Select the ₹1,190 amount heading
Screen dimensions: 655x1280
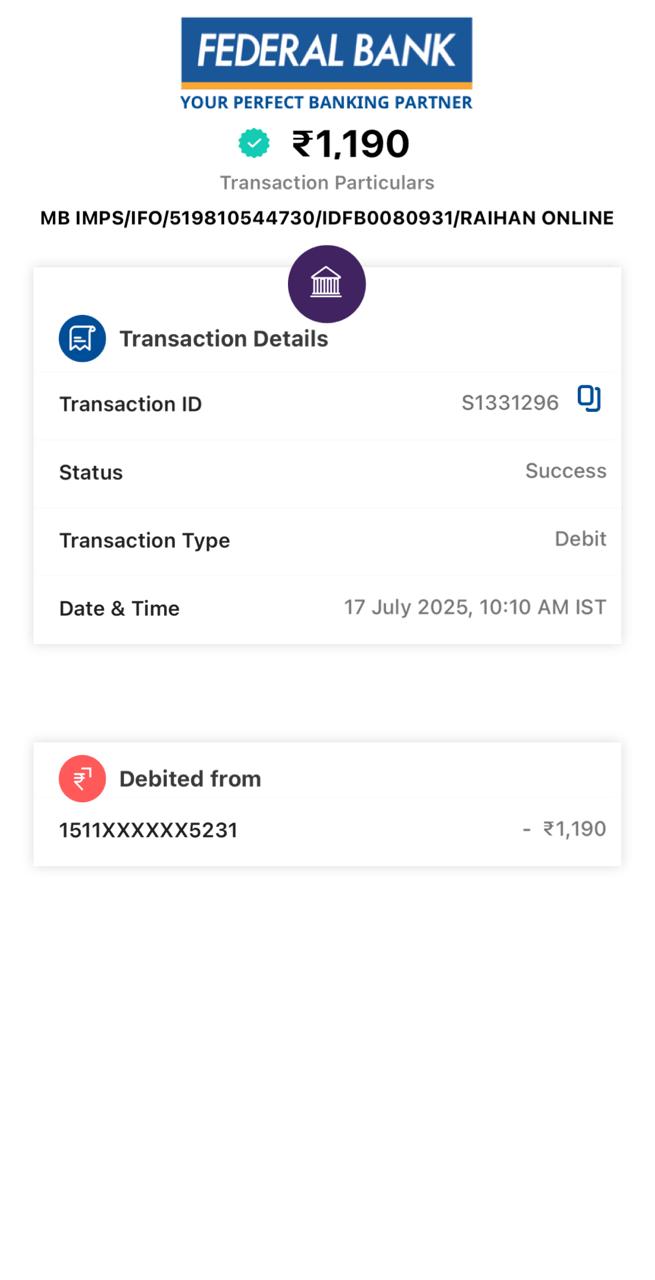tap(350, 144)
